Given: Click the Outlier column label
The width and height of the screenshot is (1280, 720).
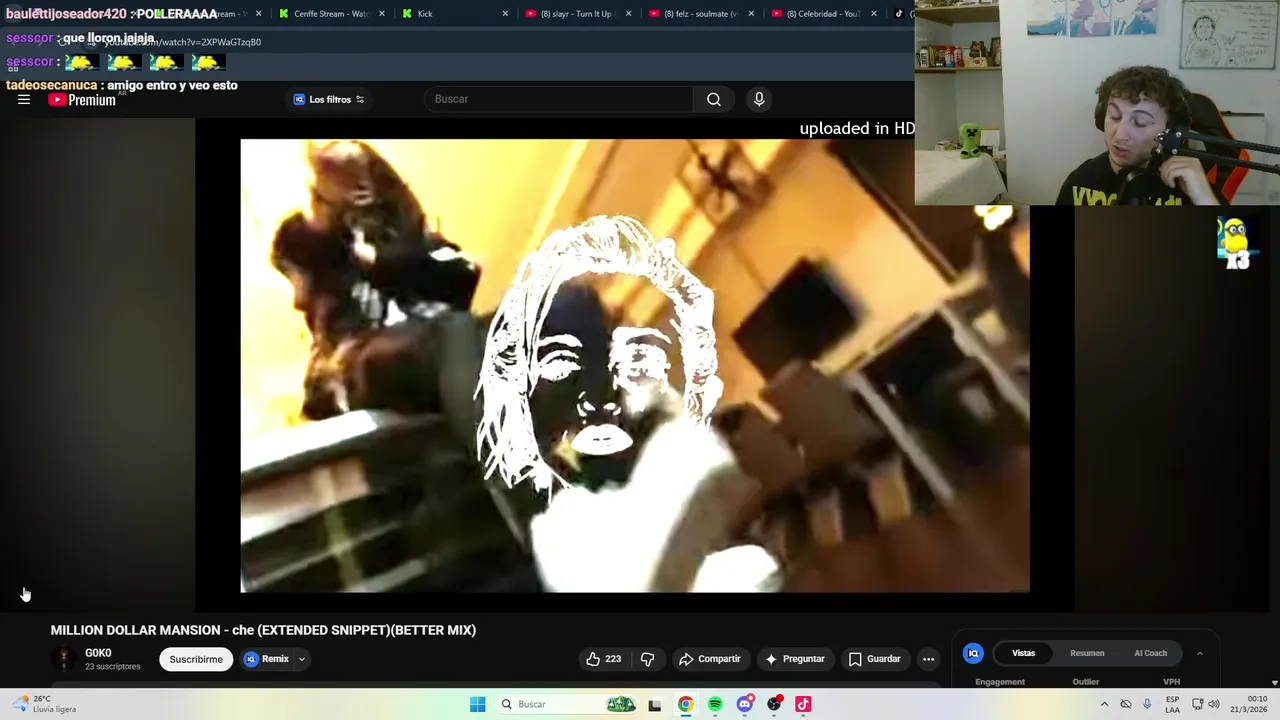Looking at the screenshot, I should pos(1086,682).
